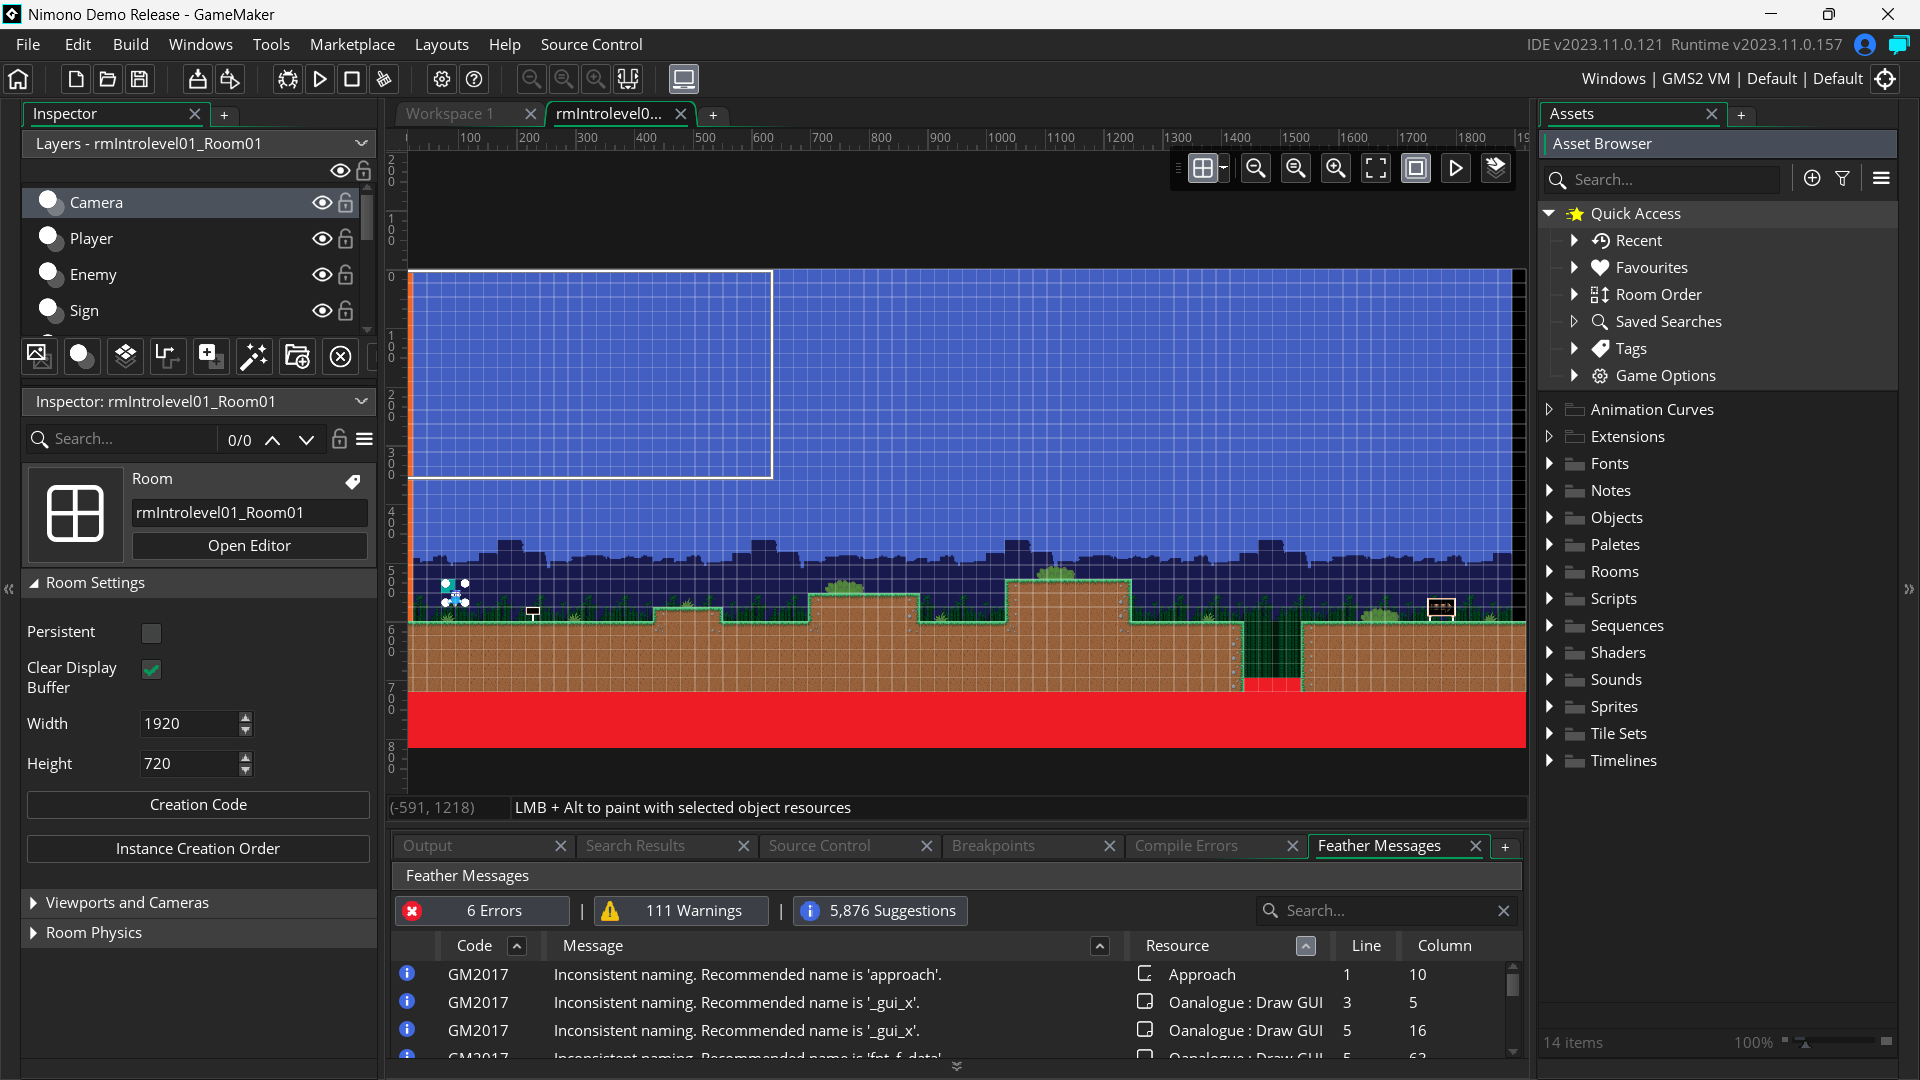This screenshot has width=1920, height=1080.
Task: Expand the Sprites folder in Asset Browser
Action: point(1549,707)
